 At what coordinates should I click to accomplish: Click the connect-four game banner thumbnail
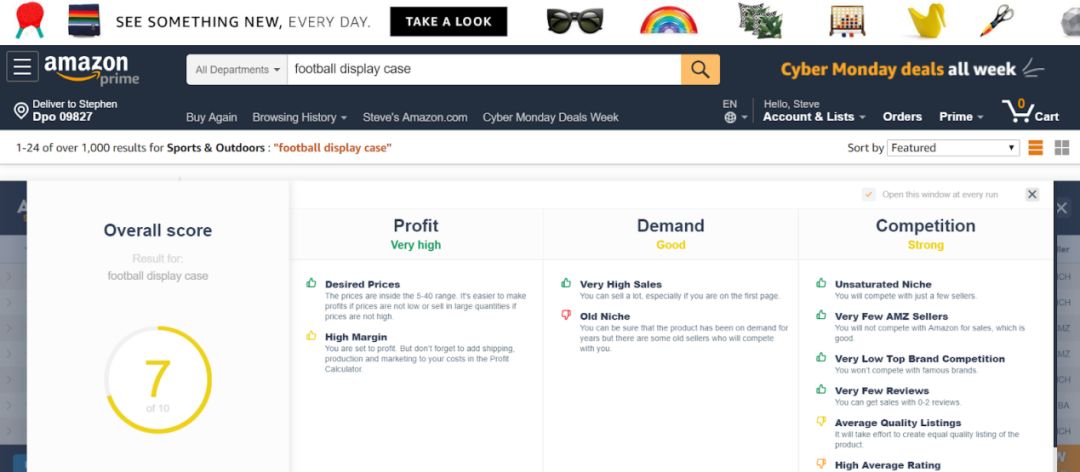point(847,21)
